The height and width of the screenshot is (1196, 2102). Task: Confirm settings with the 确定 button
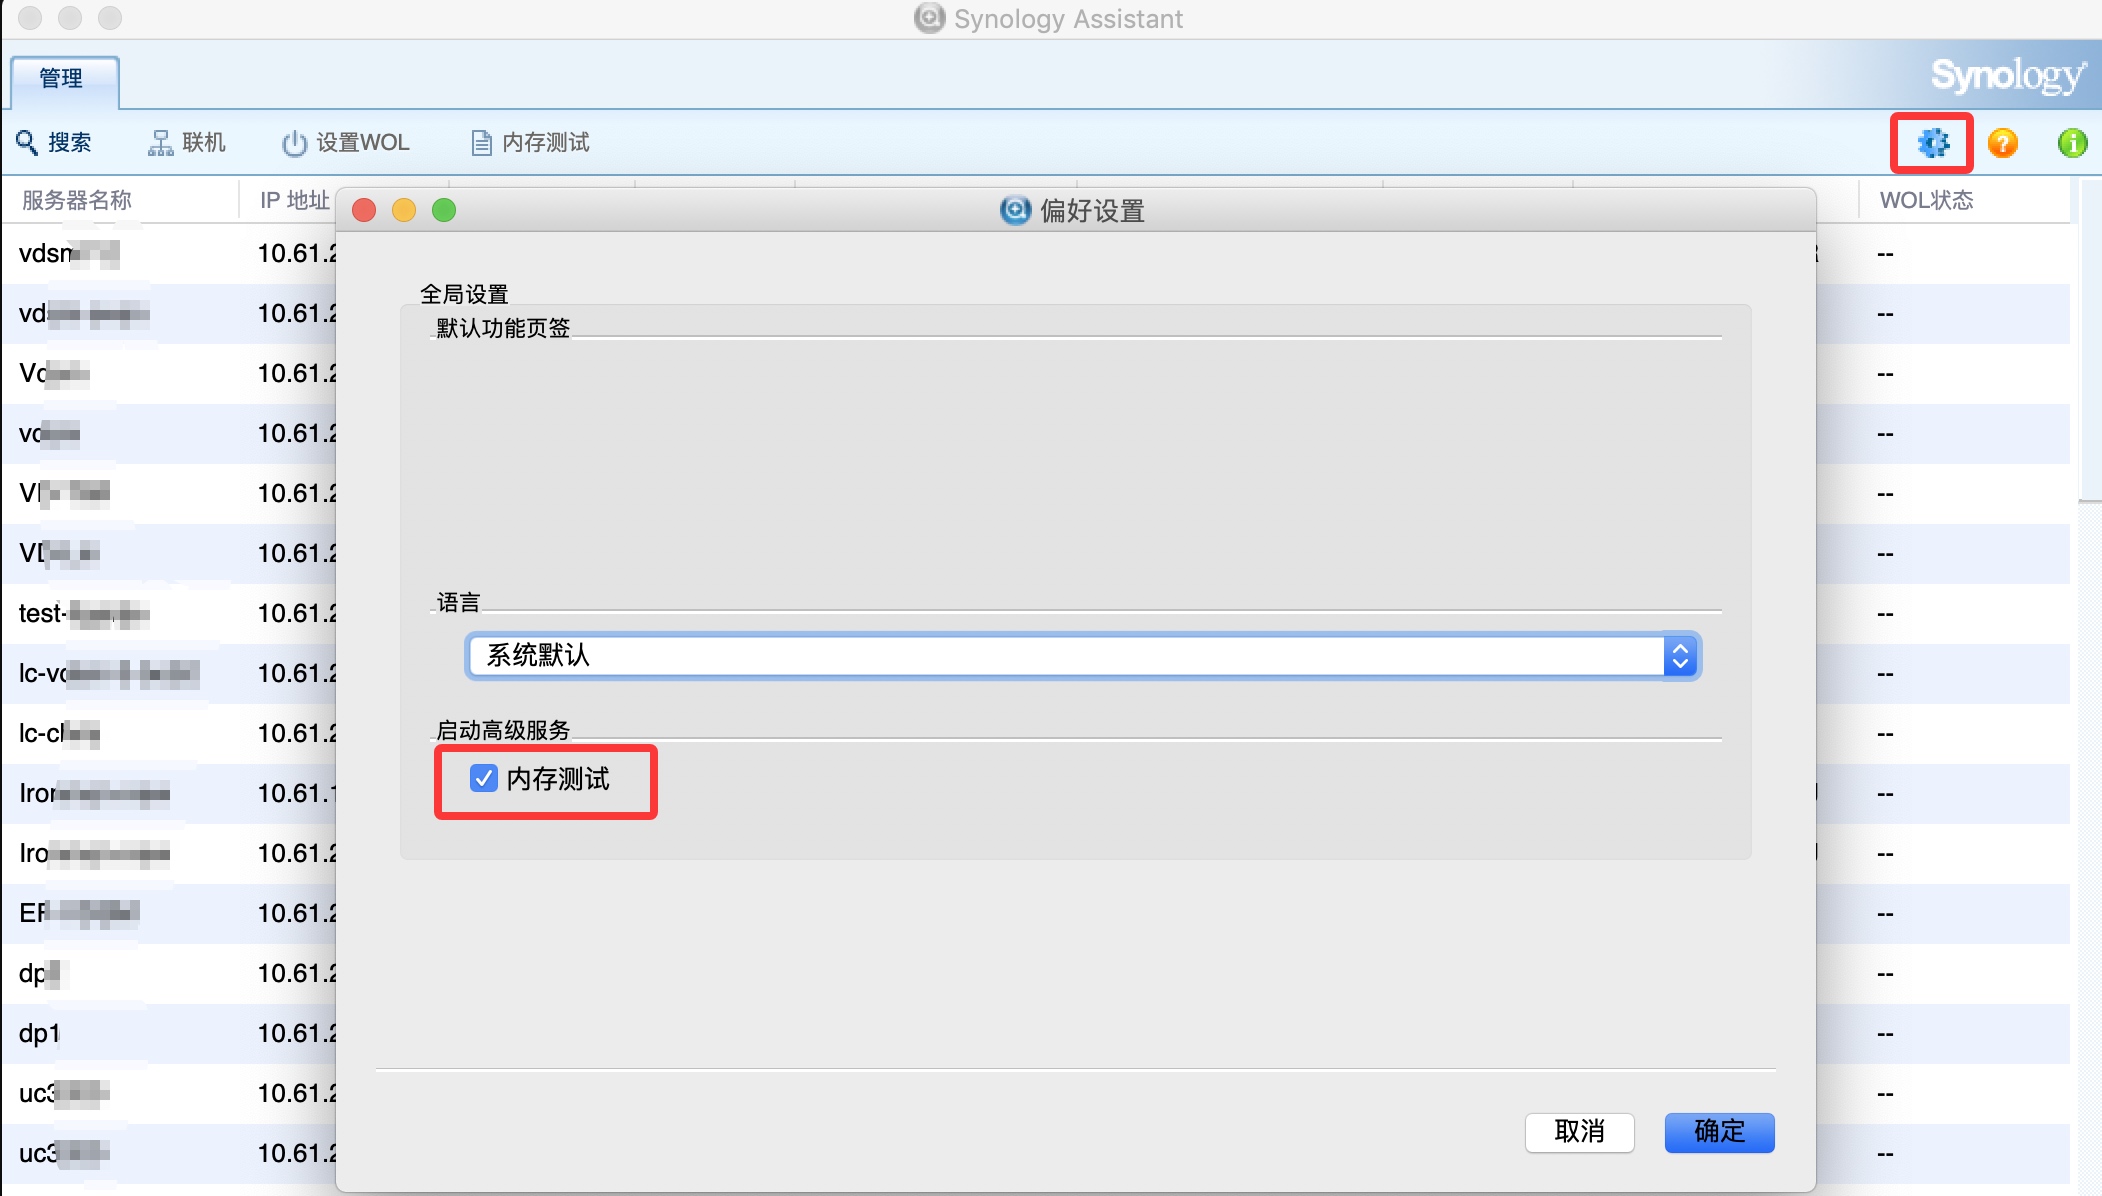[x=1719, y=1132]
